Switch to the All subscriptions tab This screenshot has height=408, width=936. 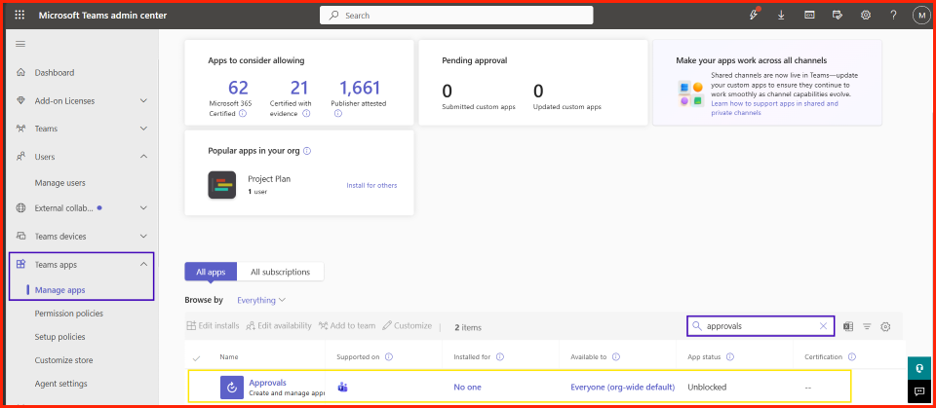pyautogui.click(x=280, y=272)
